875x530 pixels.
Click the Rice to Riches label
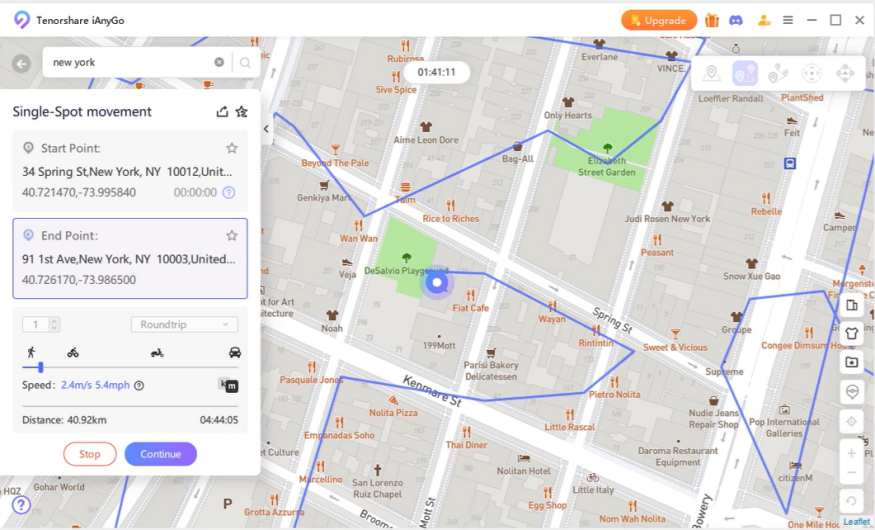coord(451,218)
